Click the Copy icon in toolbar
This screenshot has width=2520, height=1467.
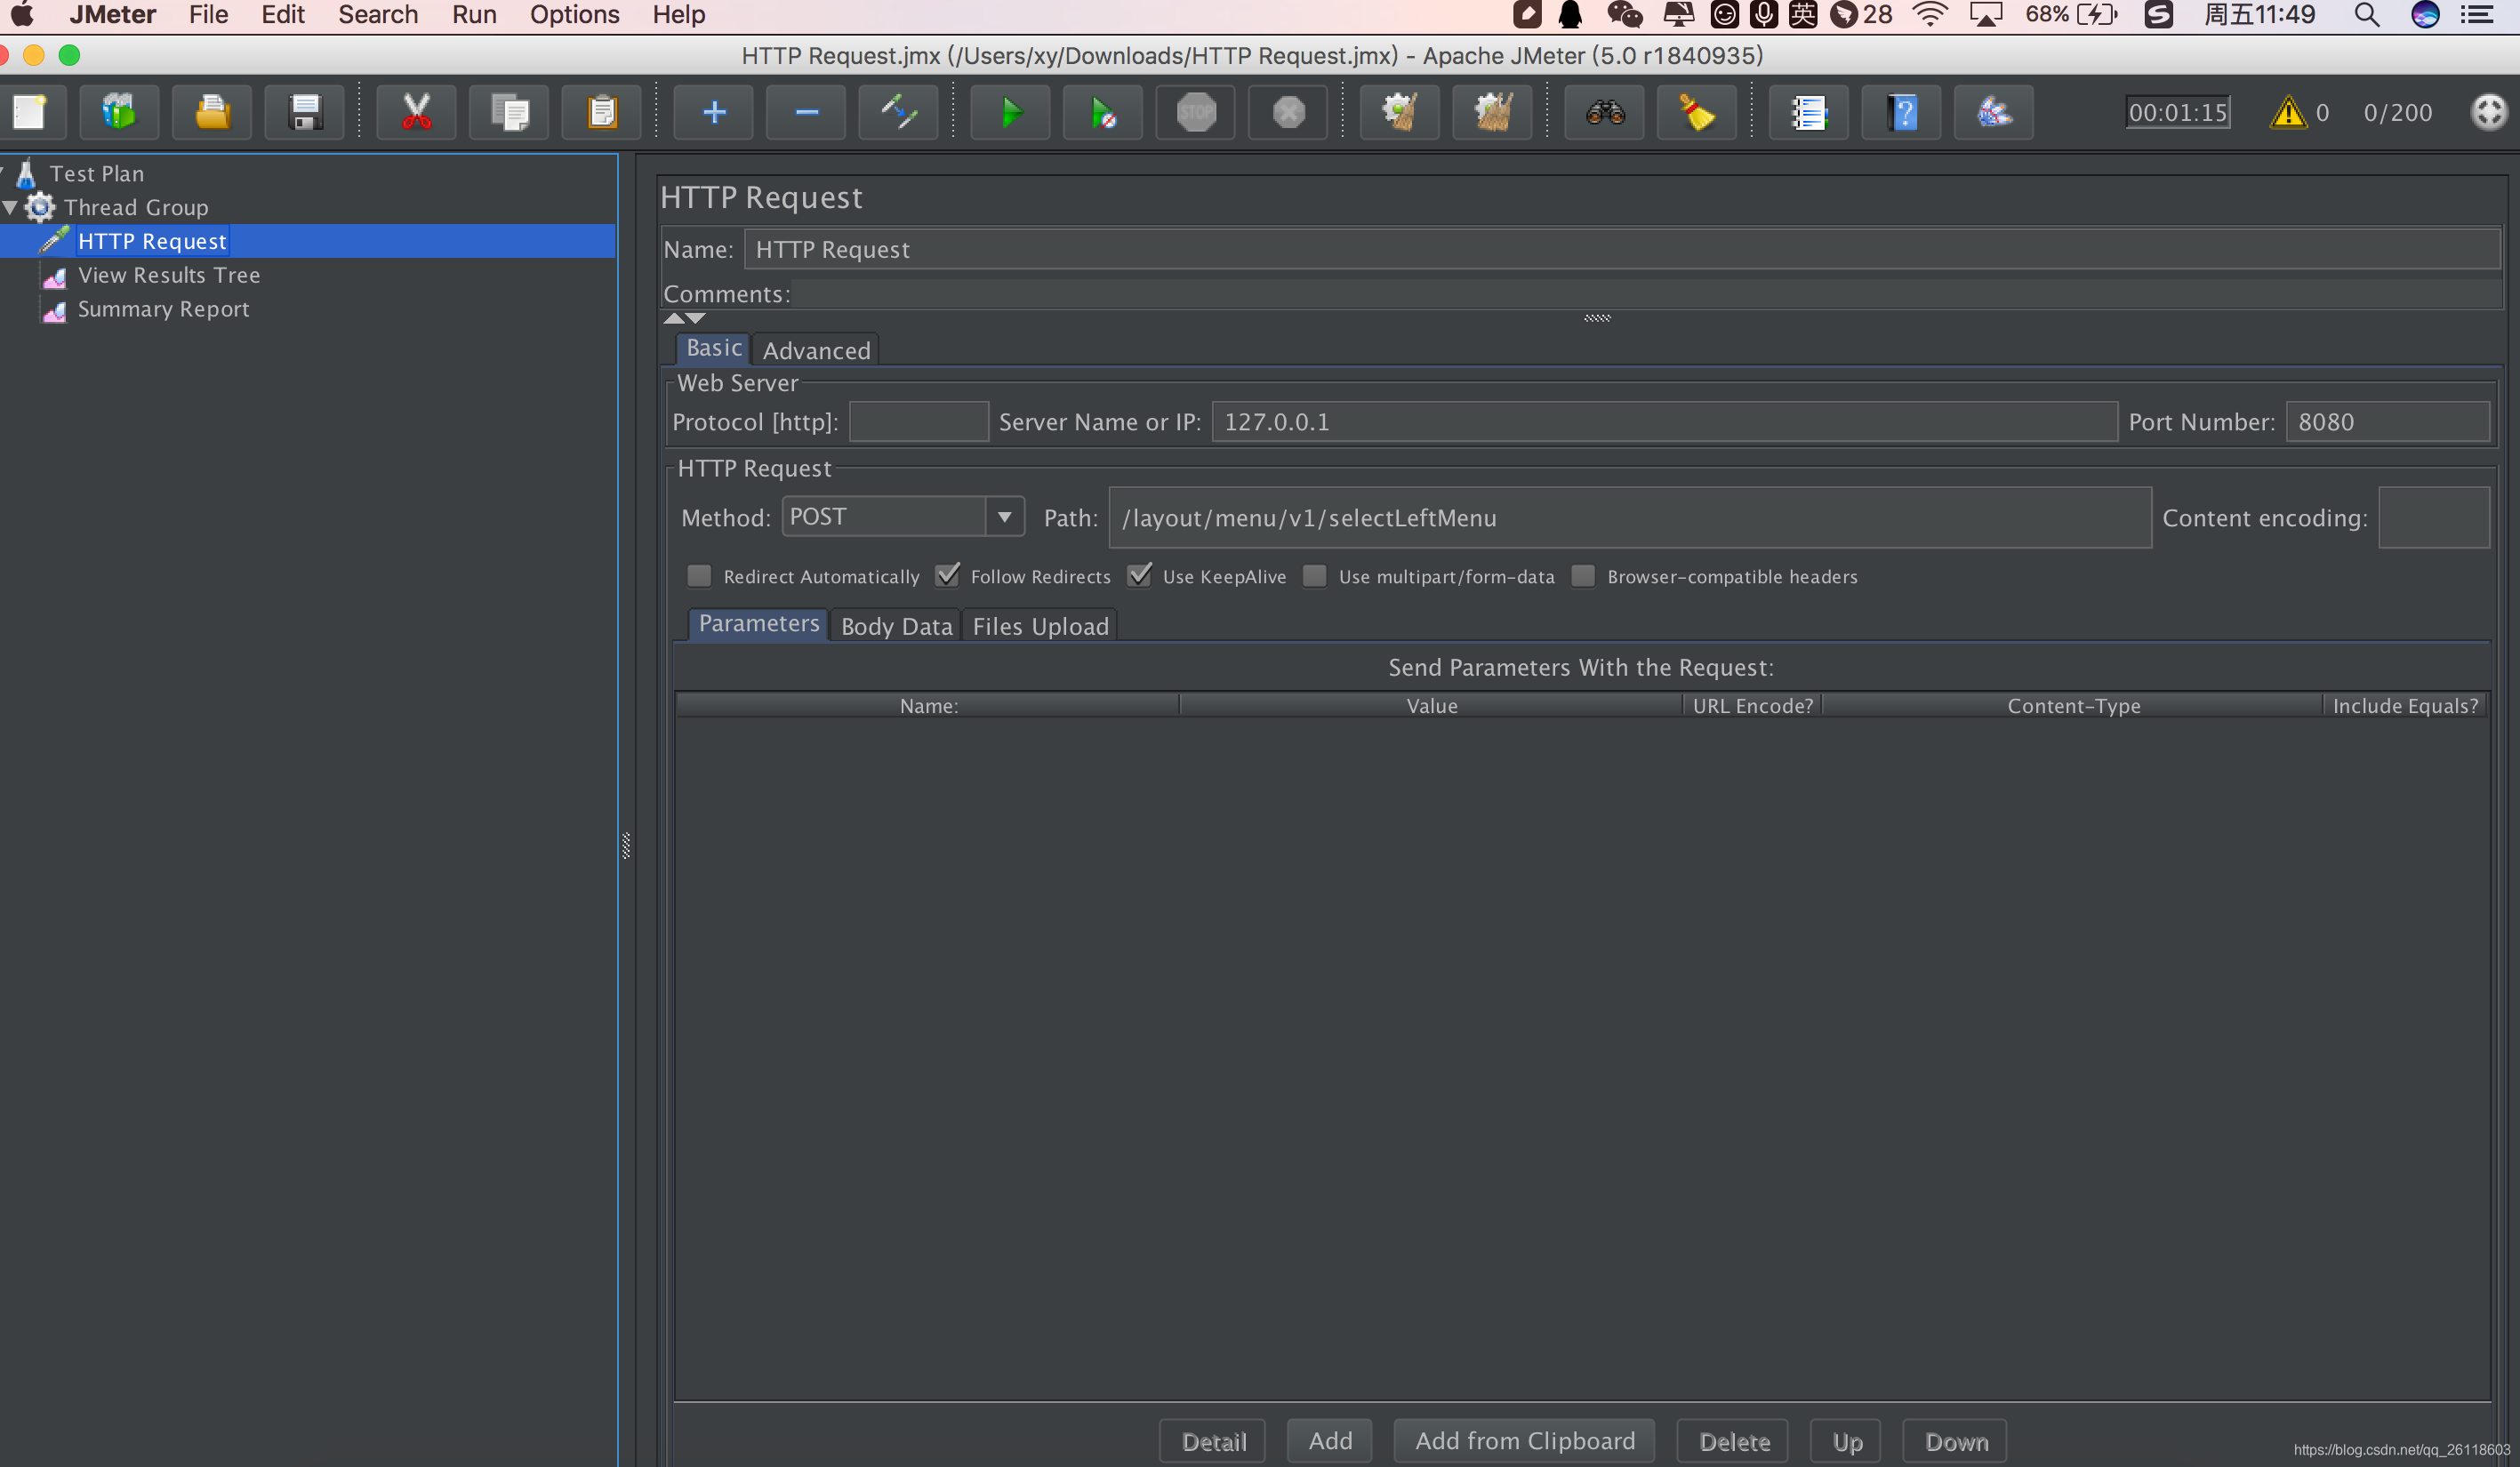(x=509, y=112)
